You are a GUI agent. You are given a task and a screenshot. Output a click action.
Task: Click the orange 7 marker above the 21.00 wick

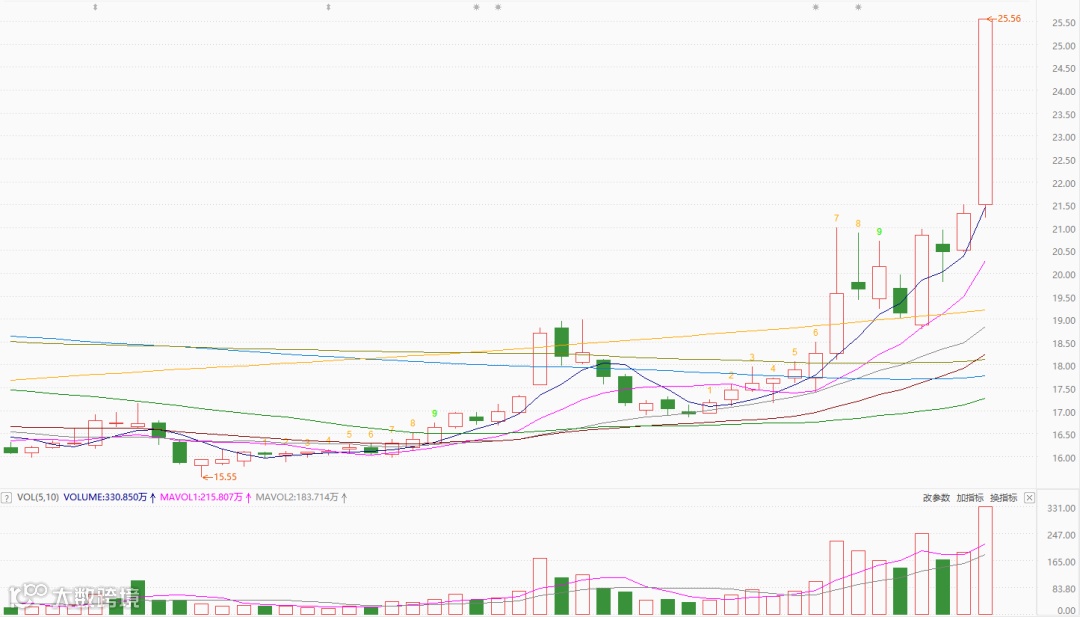[836, 218]
